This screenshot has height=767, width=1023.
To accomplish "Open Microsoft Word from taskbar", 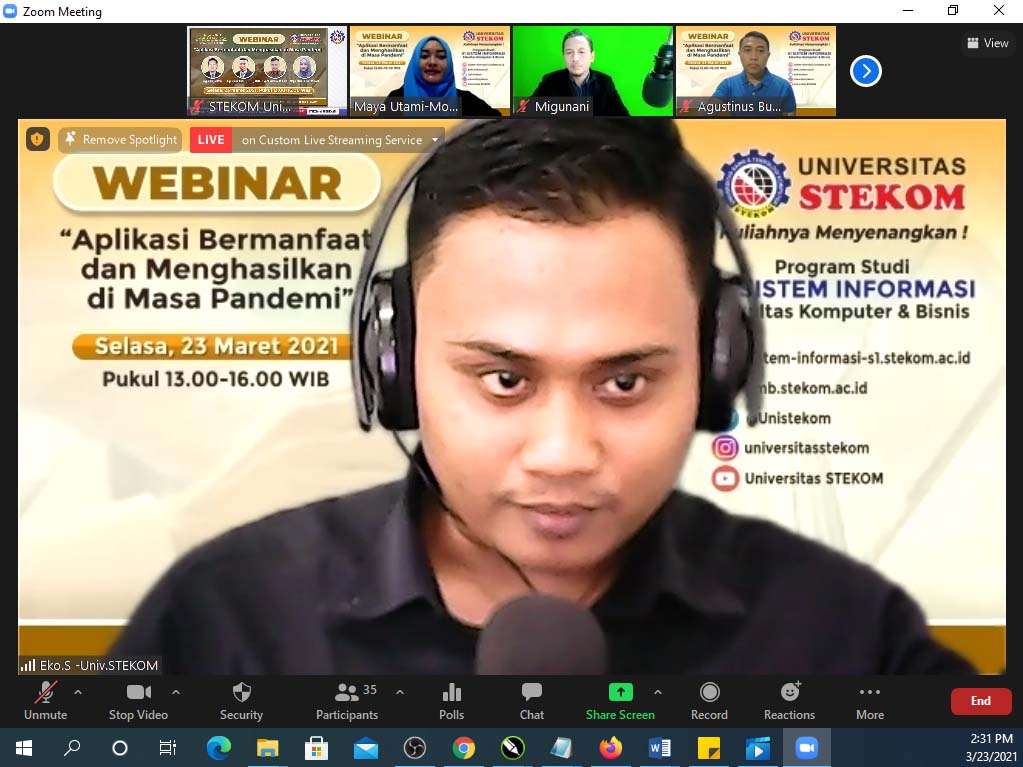I will click(x=660, y=747).
